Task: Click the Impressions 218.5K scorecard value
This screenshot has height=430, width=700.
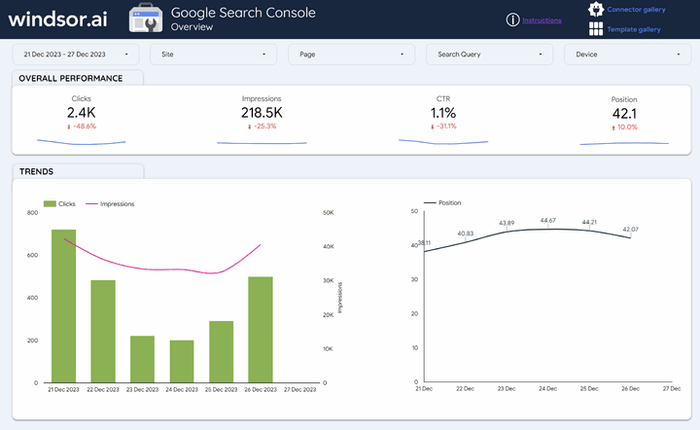Action: pos(262,113)
